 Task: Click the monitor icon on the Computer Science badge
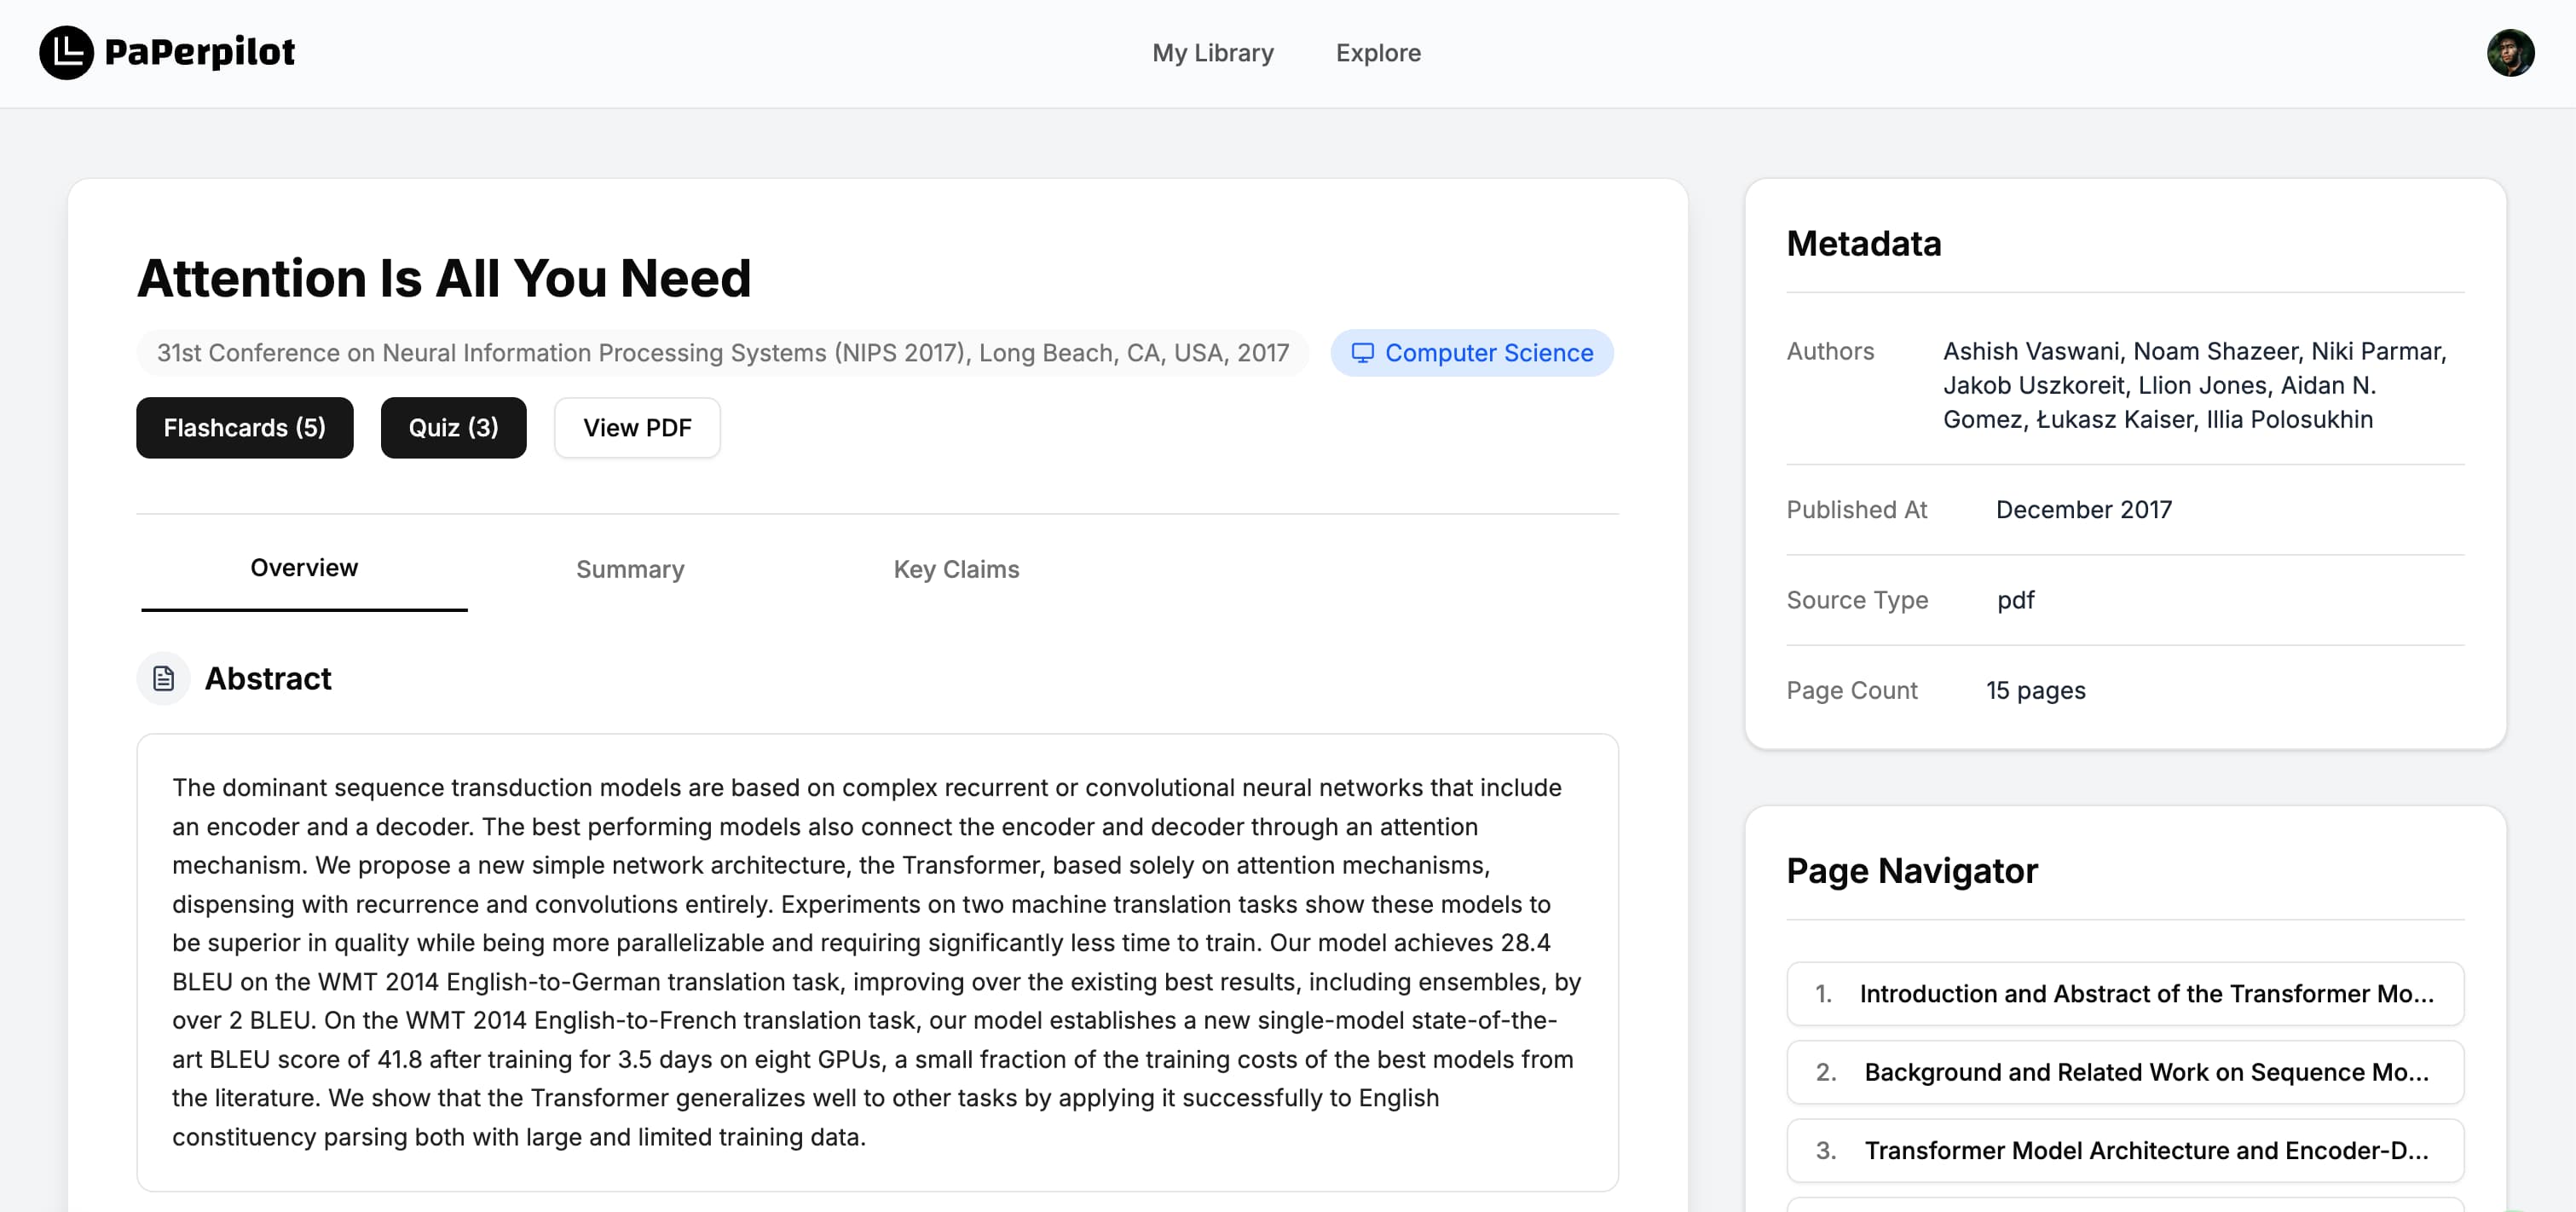tap(1363, 352)
